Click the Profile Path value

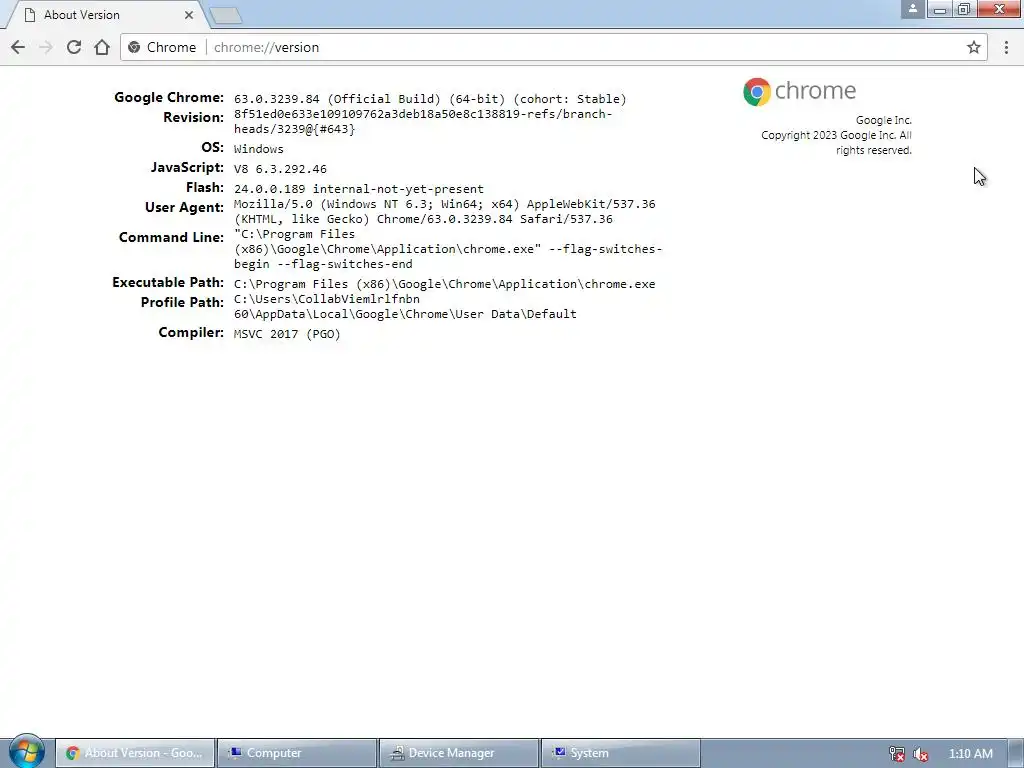coord(405,306)
